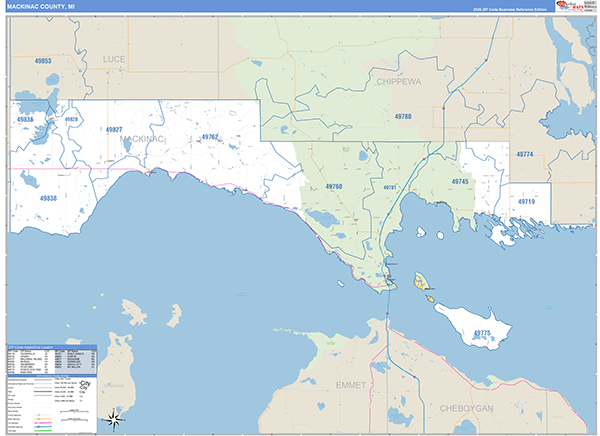Image resolution: width=600 pixels, height=436 pixels.
Task: Click the edition subtitle text in header
Action: [510, 10]
